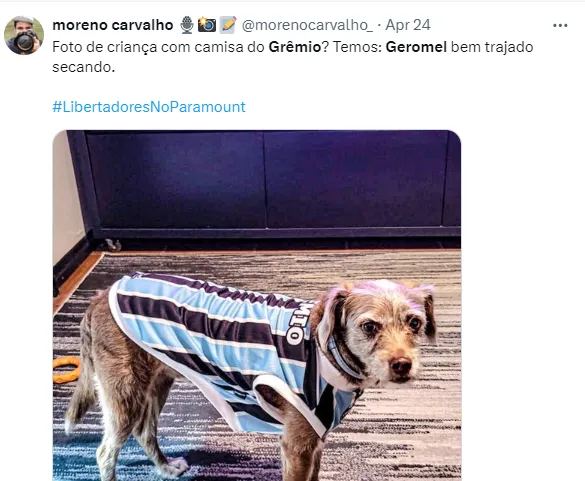Open the display name moreno carvalho
Screen dimensions: 585x481
[113, 25]
